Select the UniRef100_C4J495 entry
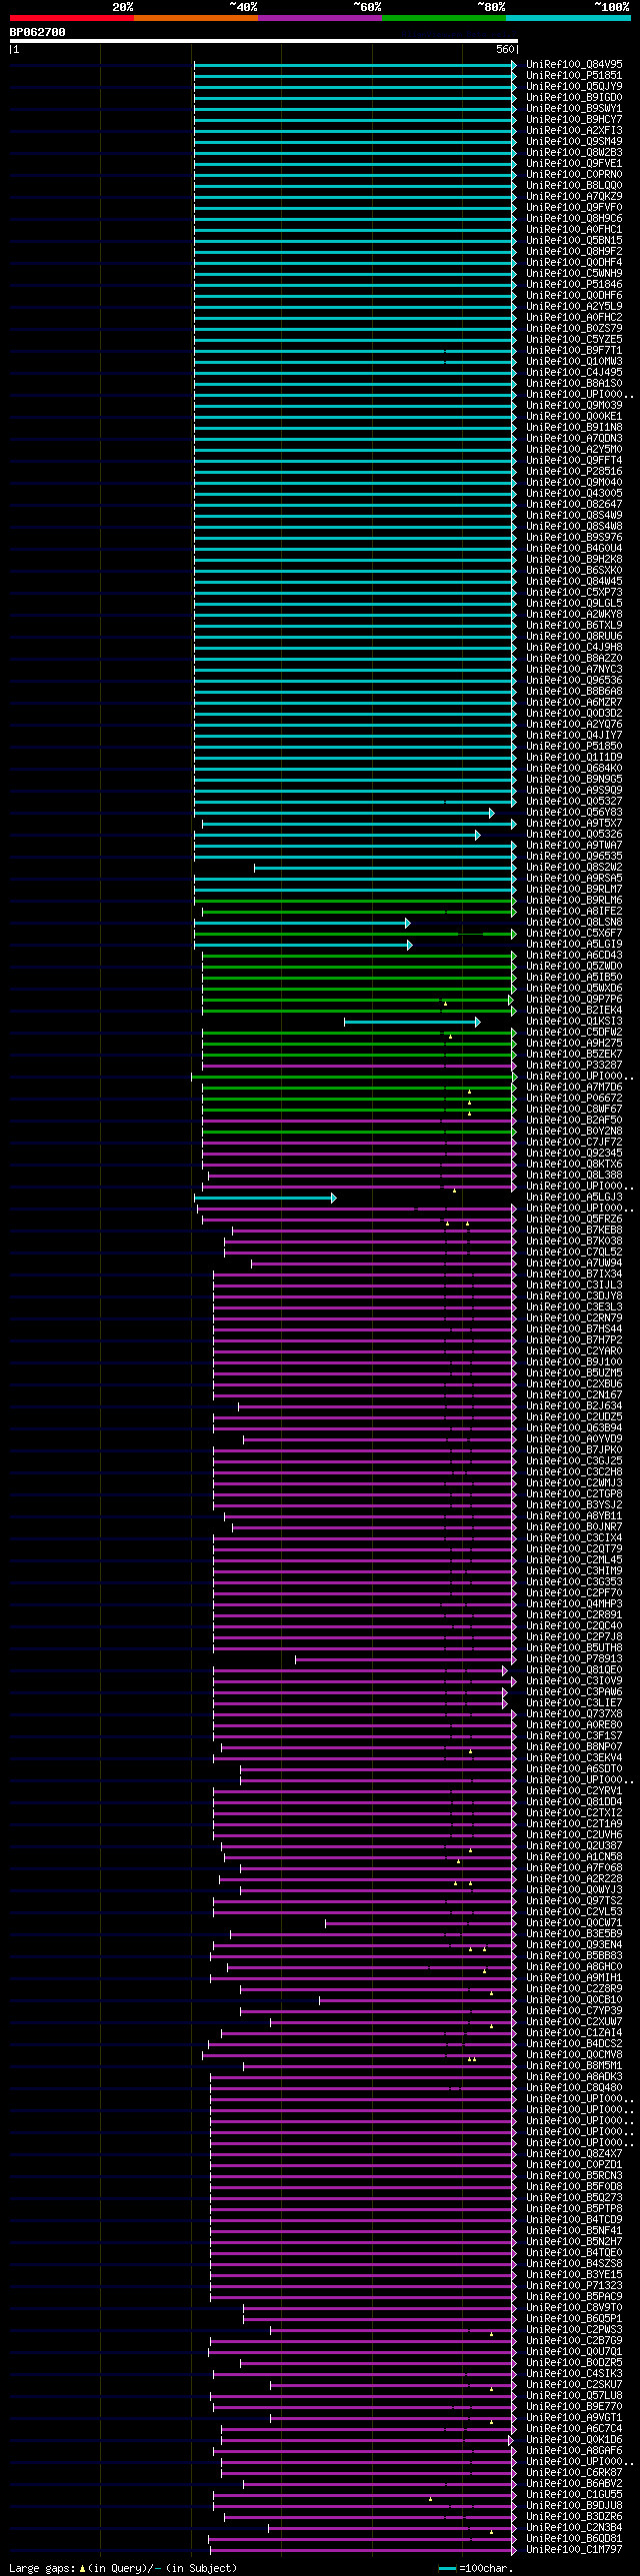The height and width of the screenshot is (2576, 640). click(x=574, y=373)
